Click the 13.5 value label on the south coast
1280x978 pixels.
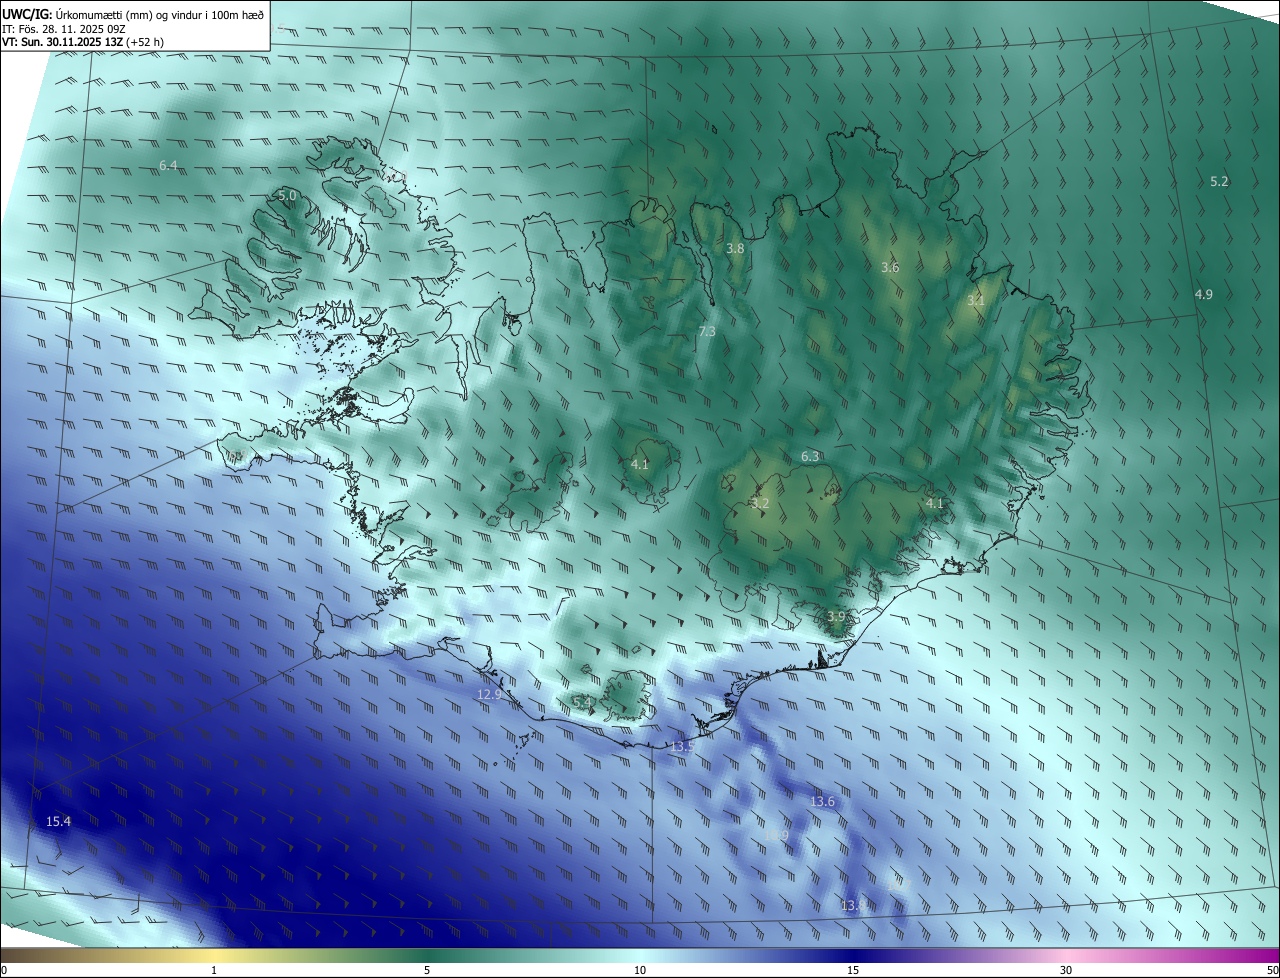click(682, 747)
